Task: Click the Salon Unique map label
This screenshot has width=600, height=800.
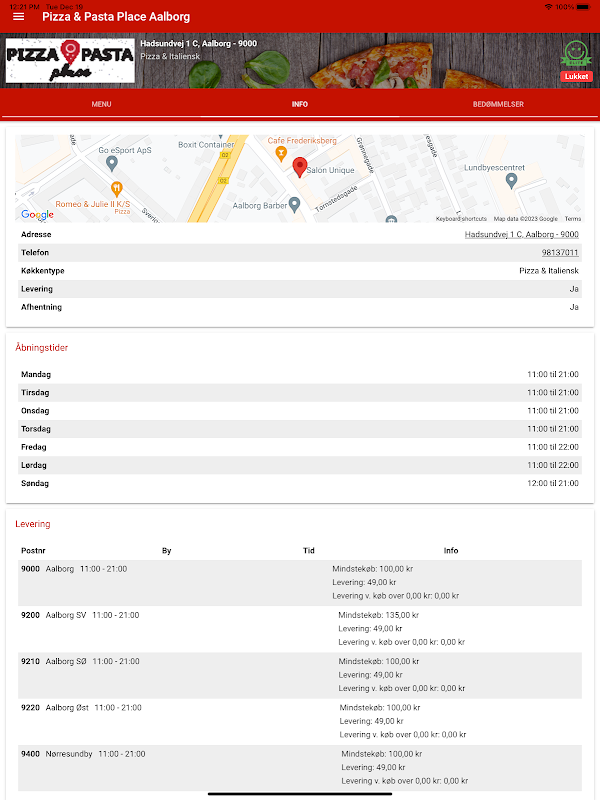Action: click(x=330, y=170)
